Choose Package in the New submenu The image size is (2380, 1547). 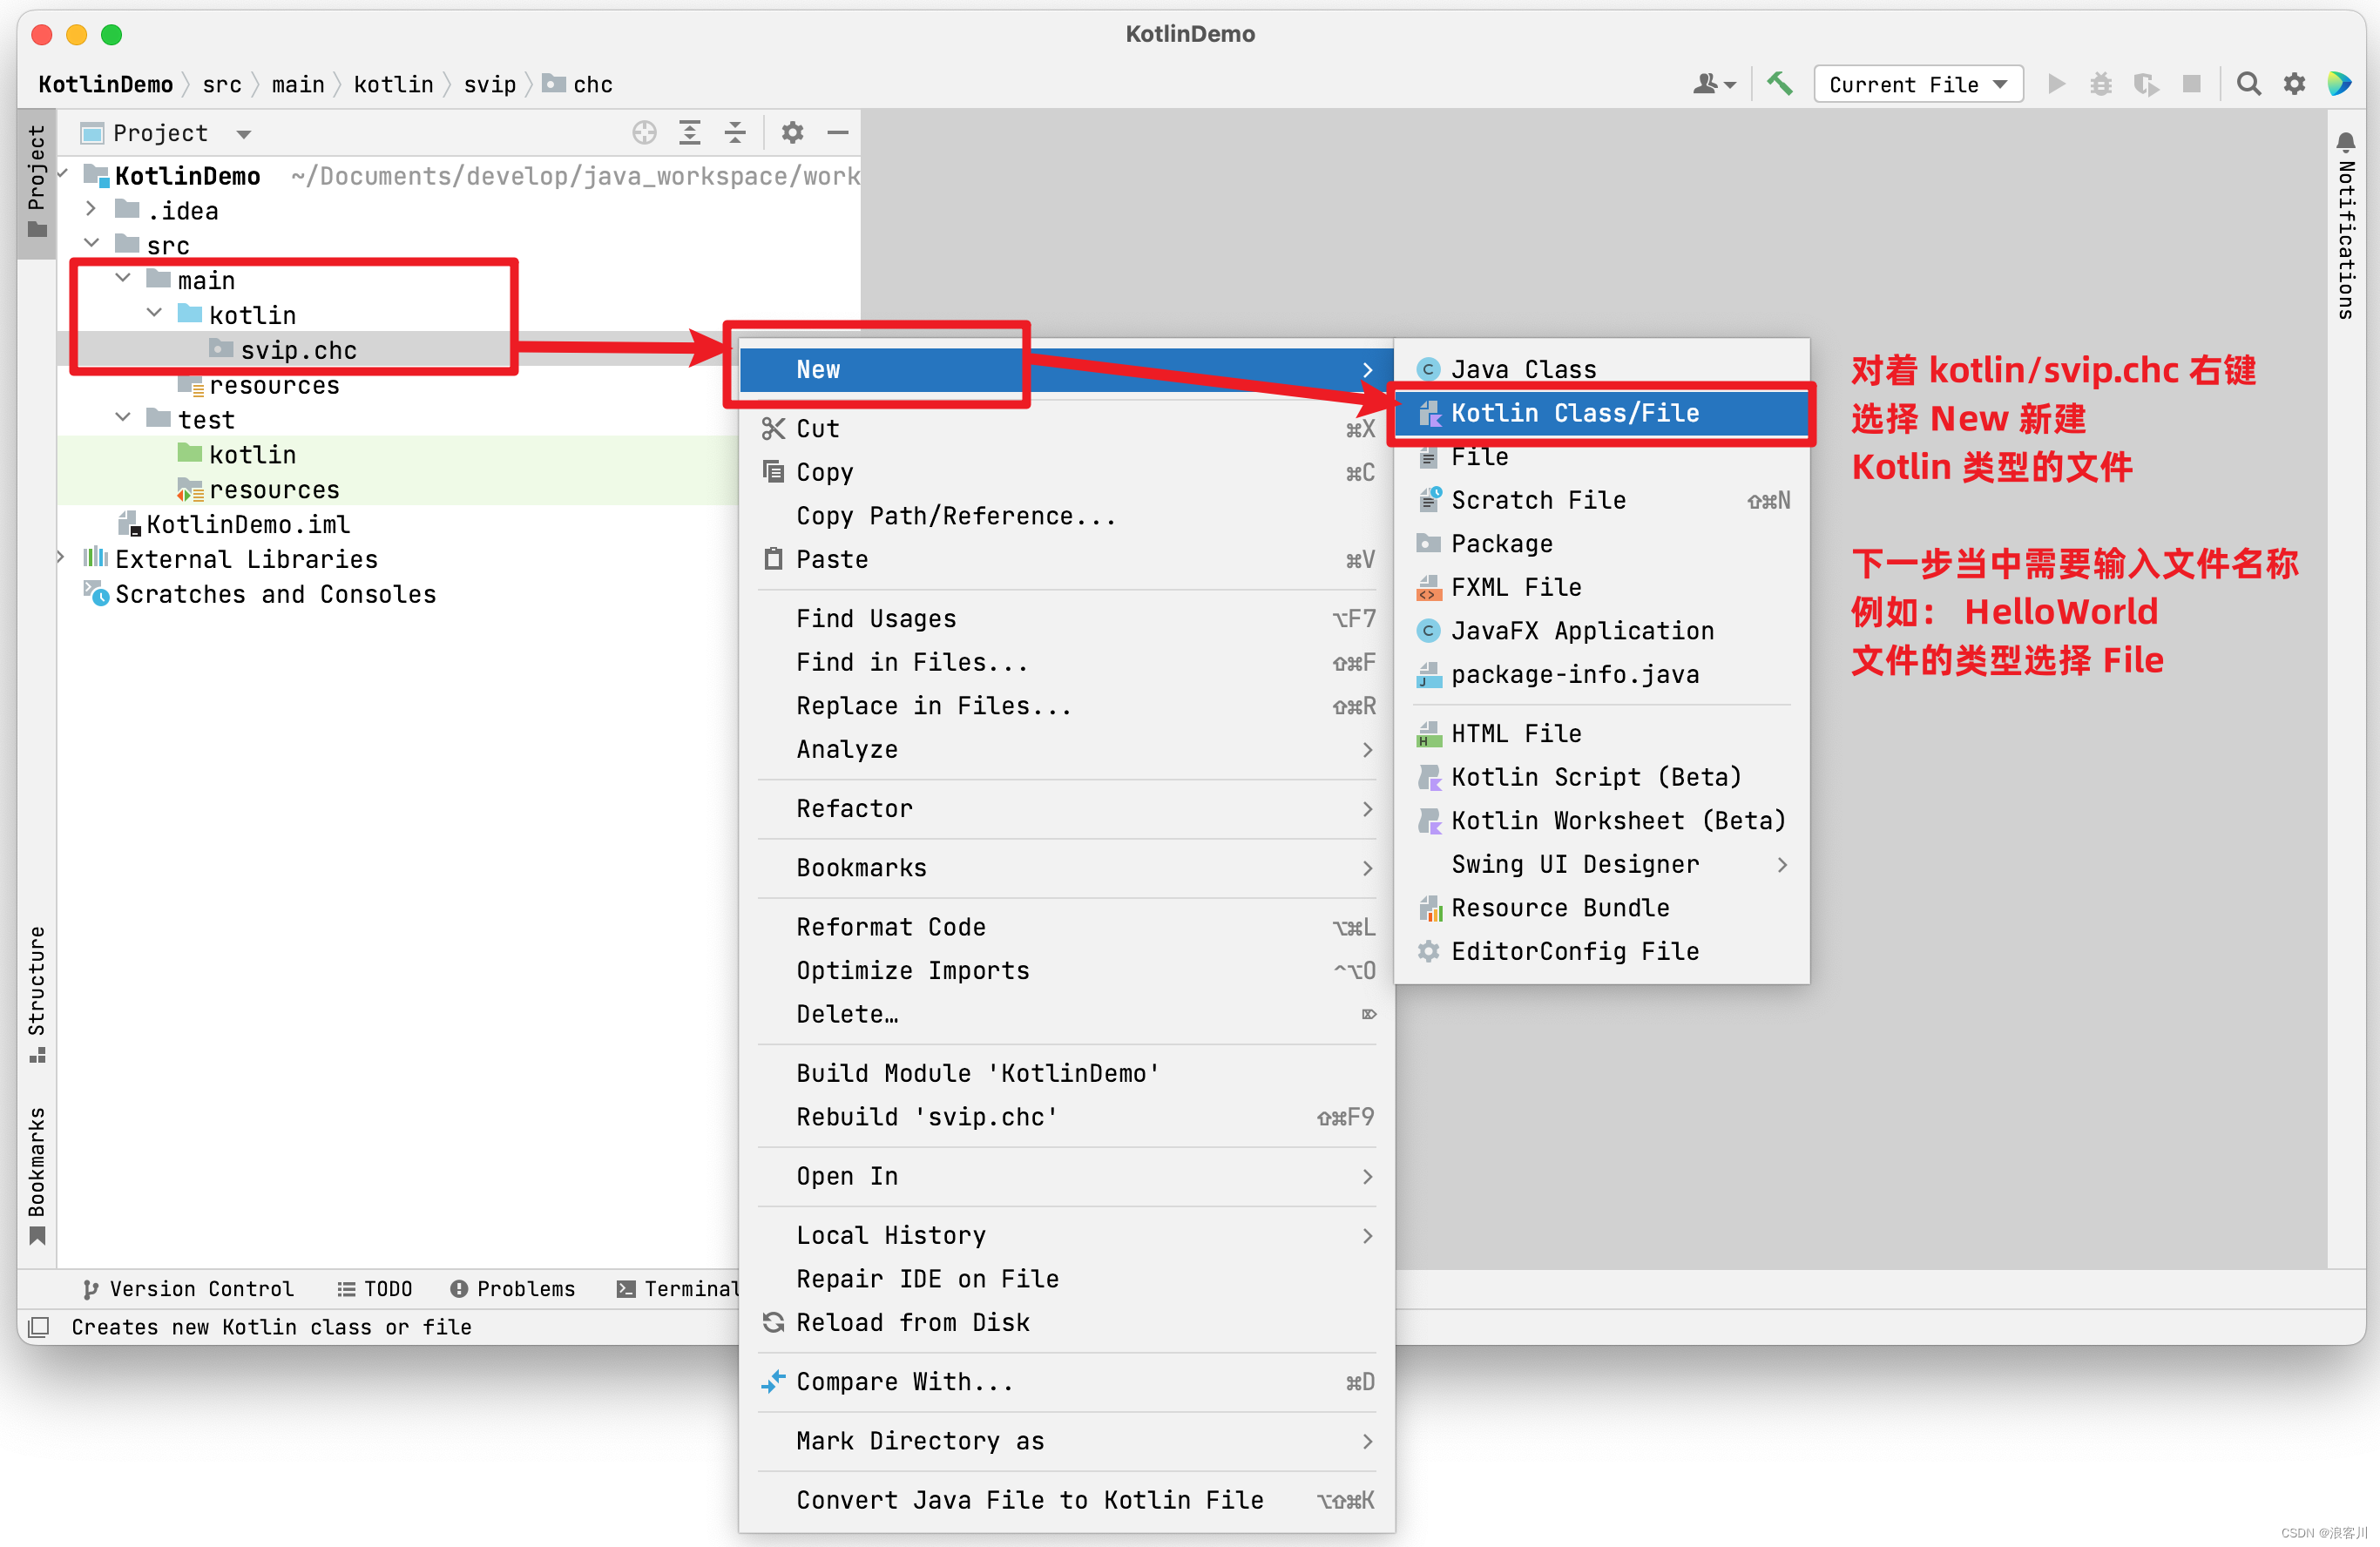[1601, 544]
